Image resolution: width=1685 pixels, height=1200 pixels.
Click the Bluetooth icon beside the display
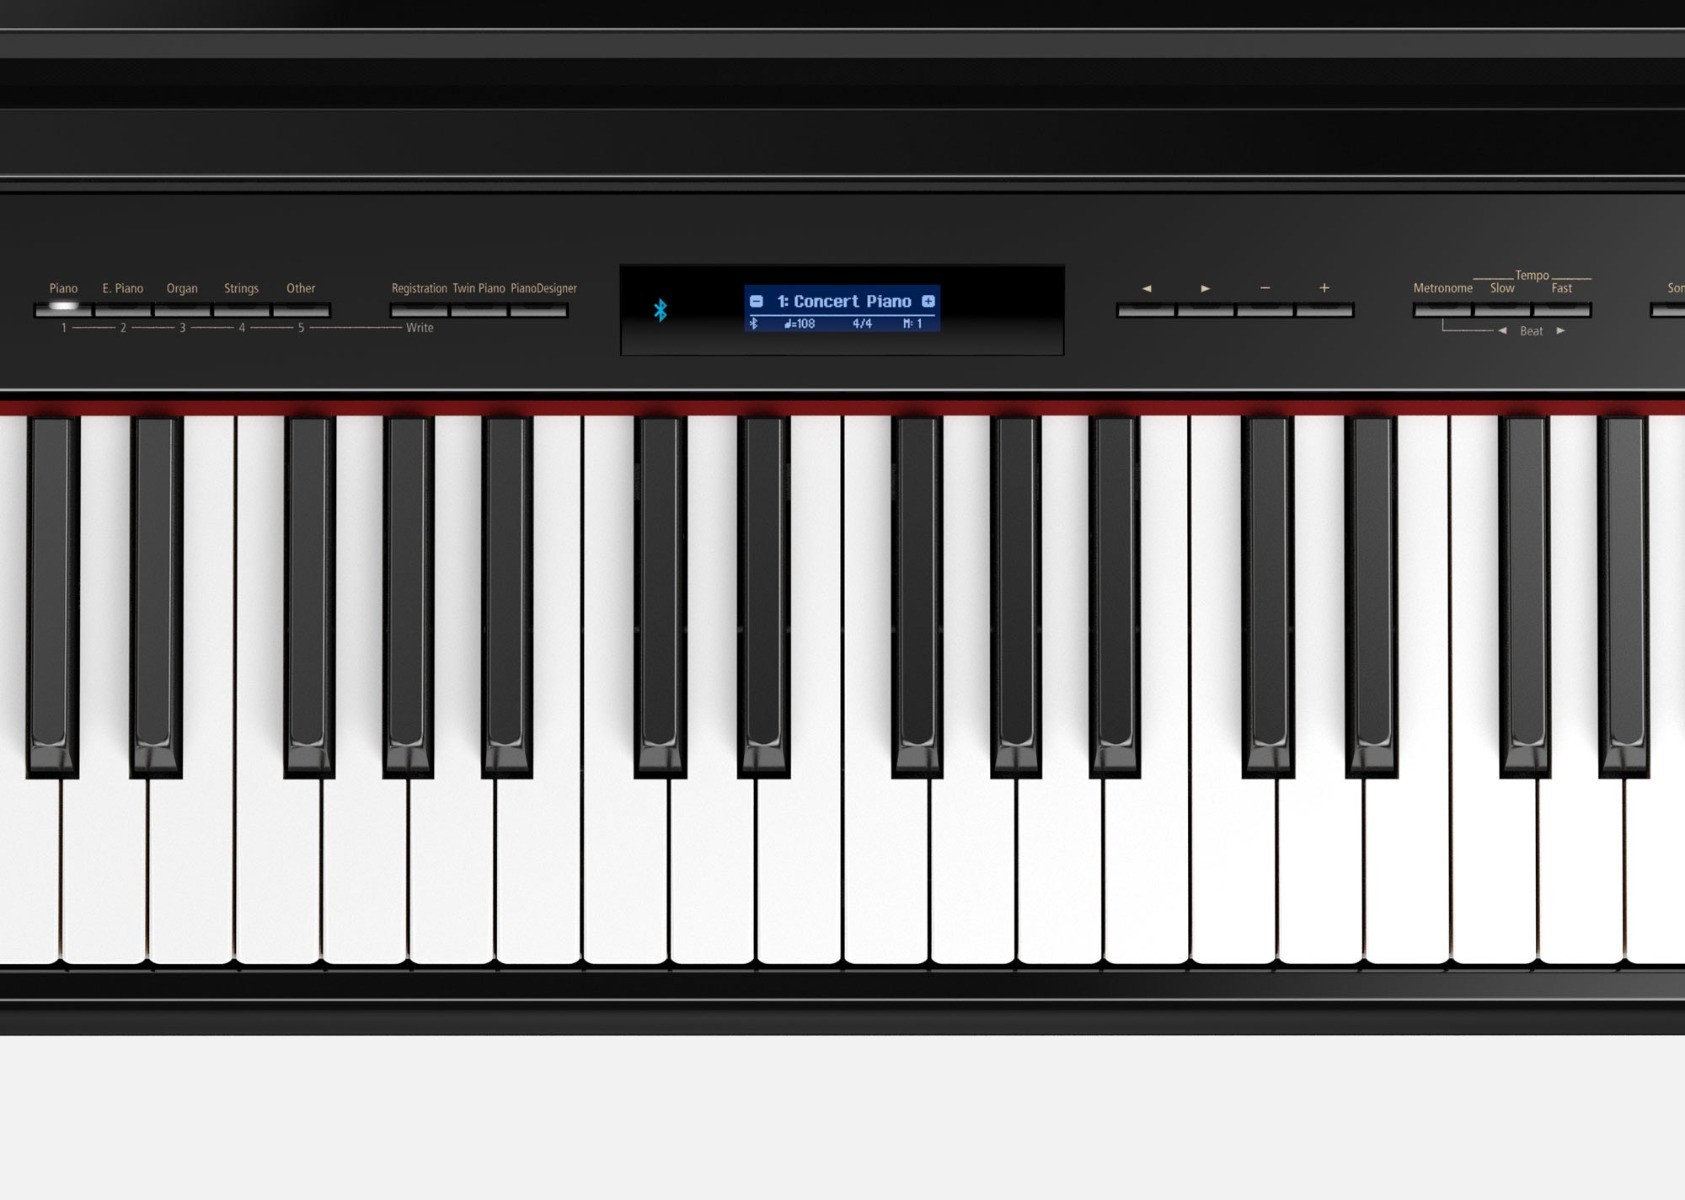click(660, 310)
